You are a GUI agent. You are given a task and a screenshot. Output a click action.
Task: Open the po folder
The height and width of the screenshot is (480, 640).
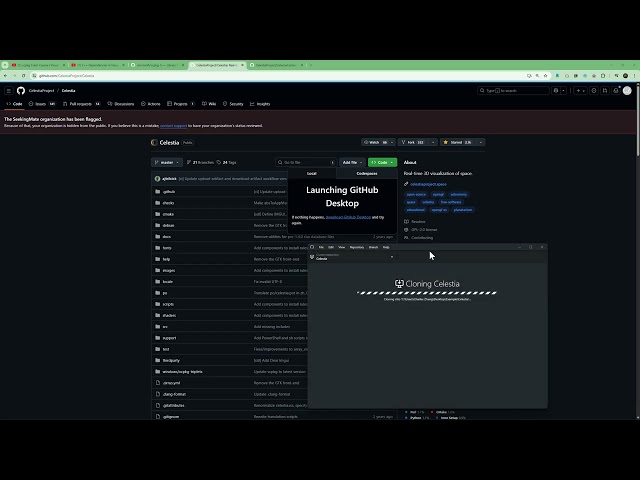pos(165,293)
